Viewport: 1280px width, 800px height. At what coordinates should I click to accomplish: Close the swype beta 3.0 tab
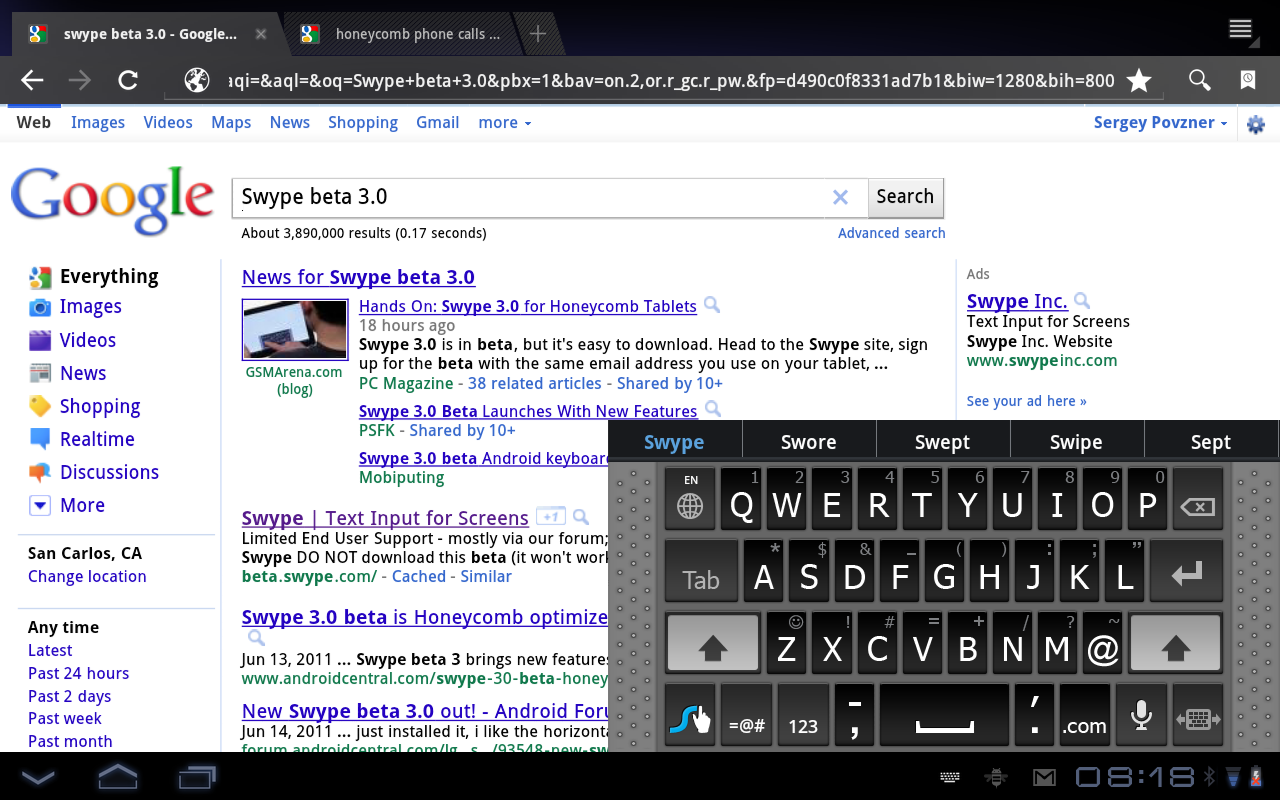pyautogui.click(x=261, y=34)
